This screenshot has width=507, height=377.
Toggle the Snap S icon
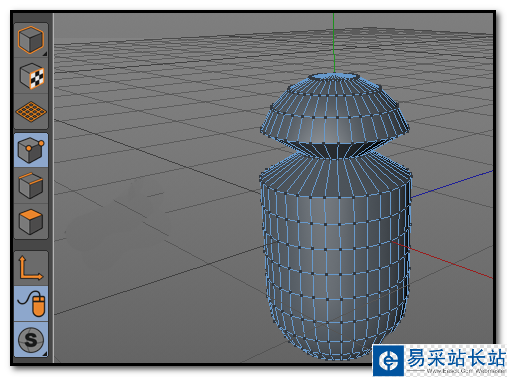coord(31,340)
